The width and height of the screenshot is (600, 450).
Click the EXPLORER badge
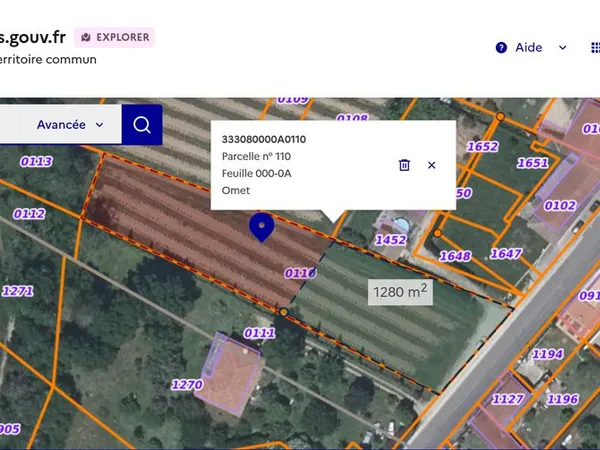(114, 37)
